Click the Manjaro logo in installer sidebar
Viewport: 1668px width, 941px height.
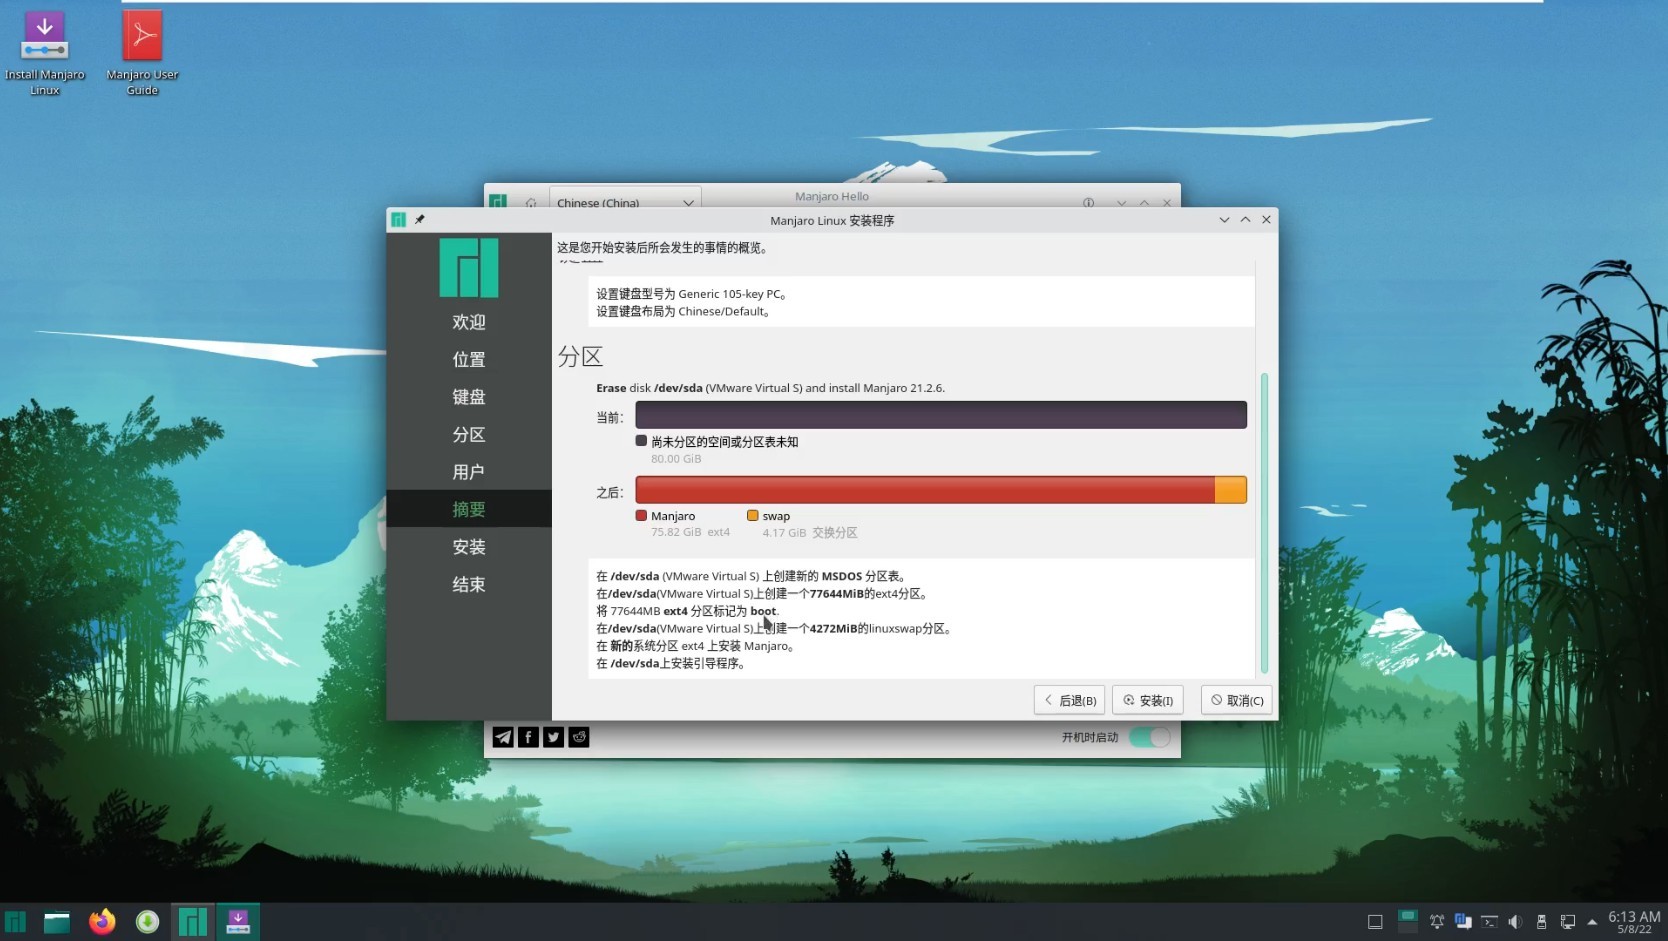[x=469, y=267]
